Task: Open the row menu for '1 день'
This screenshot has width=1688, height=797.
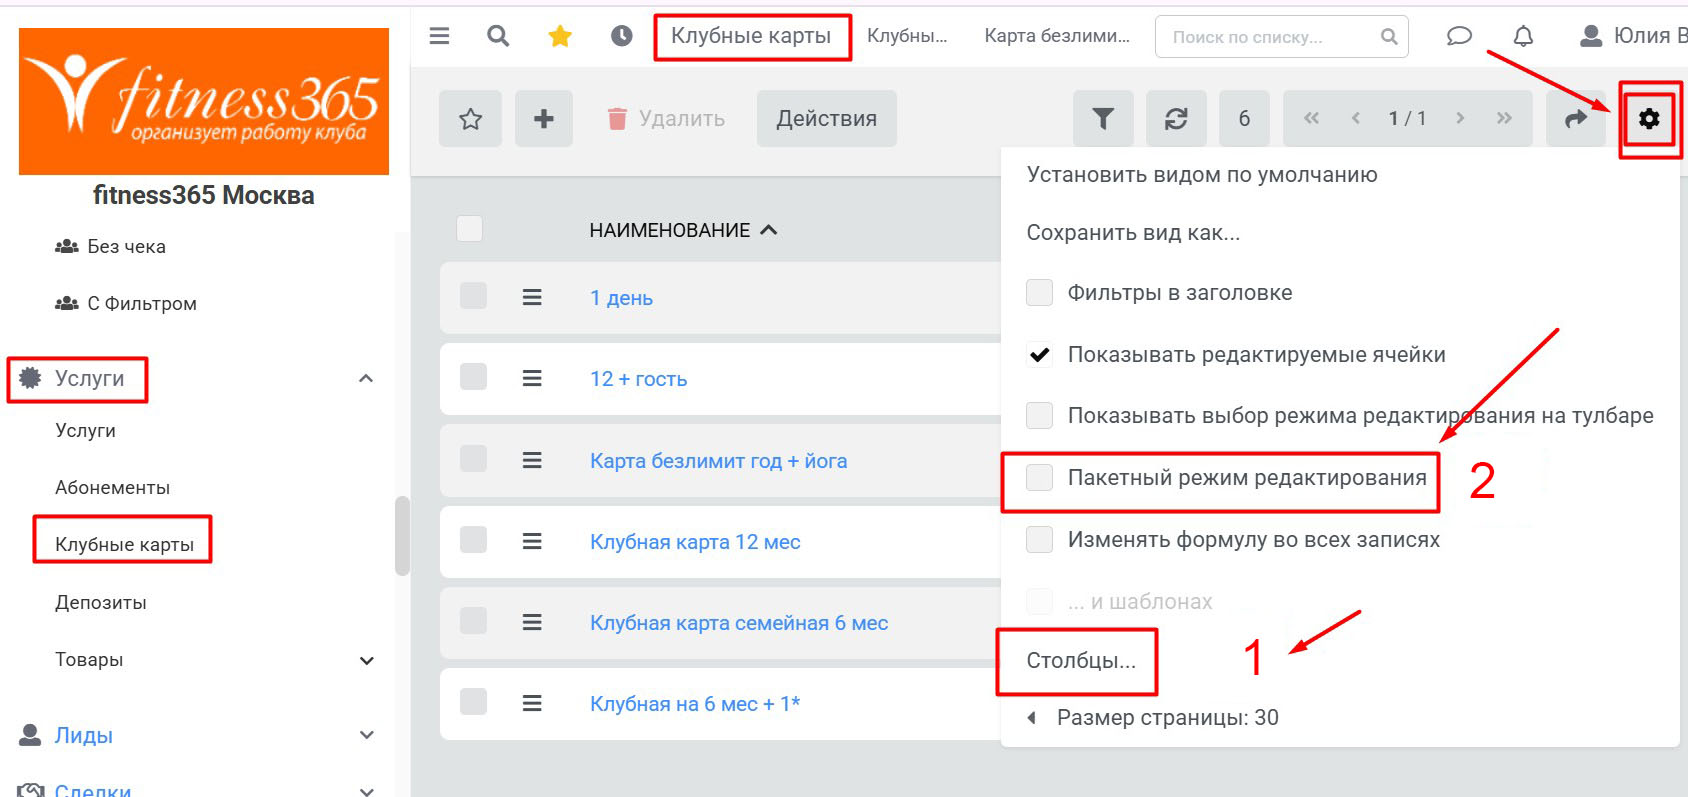Action: click(x=532, y=298)
